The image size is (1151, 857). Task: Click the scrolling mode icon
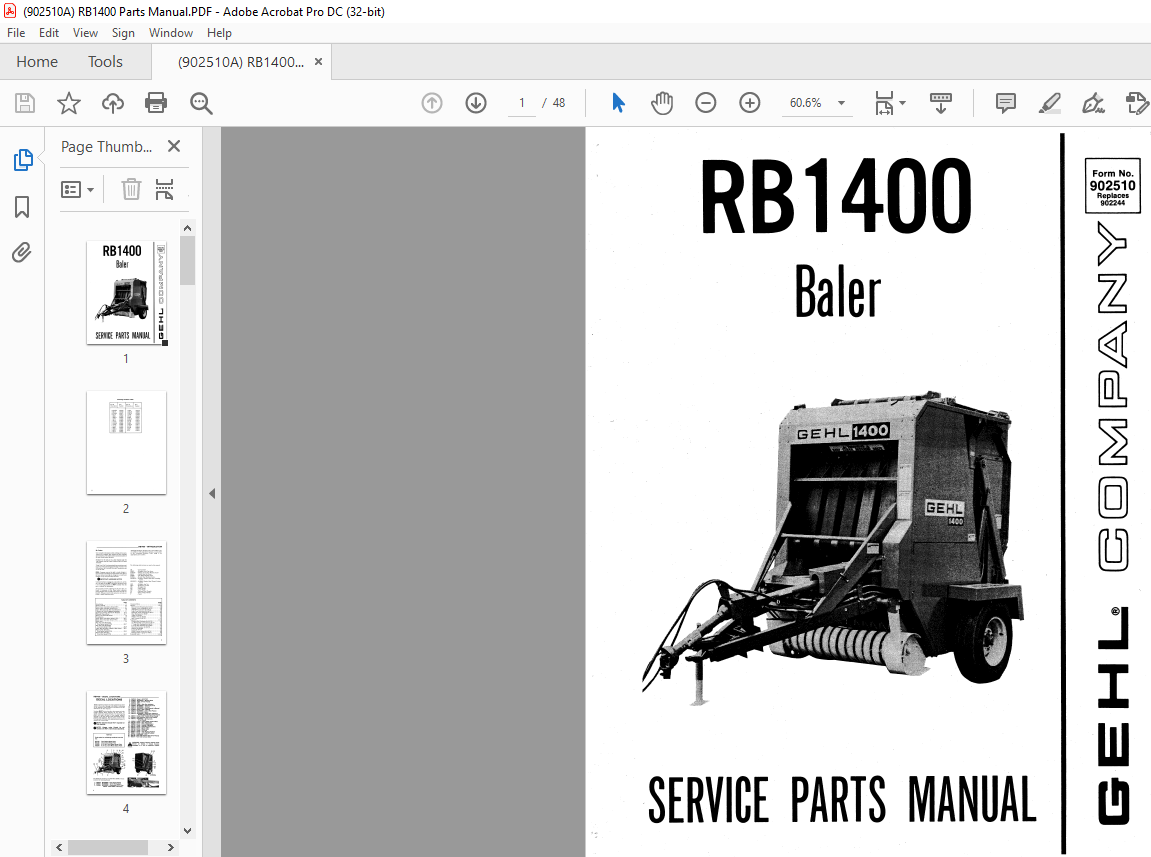click(940, 103)
